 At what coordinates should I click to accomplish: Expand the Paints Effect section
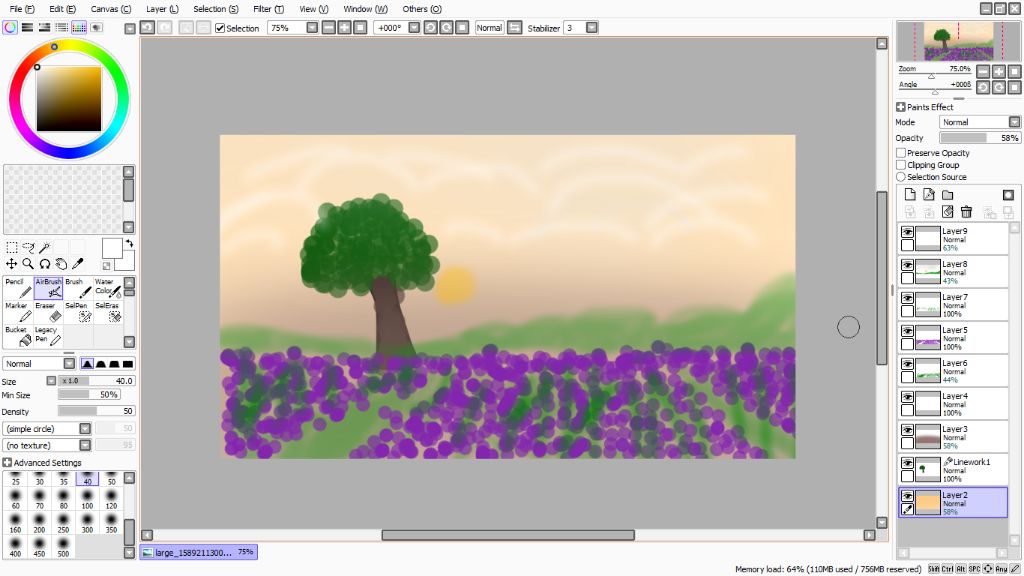[x=901, y=107]
